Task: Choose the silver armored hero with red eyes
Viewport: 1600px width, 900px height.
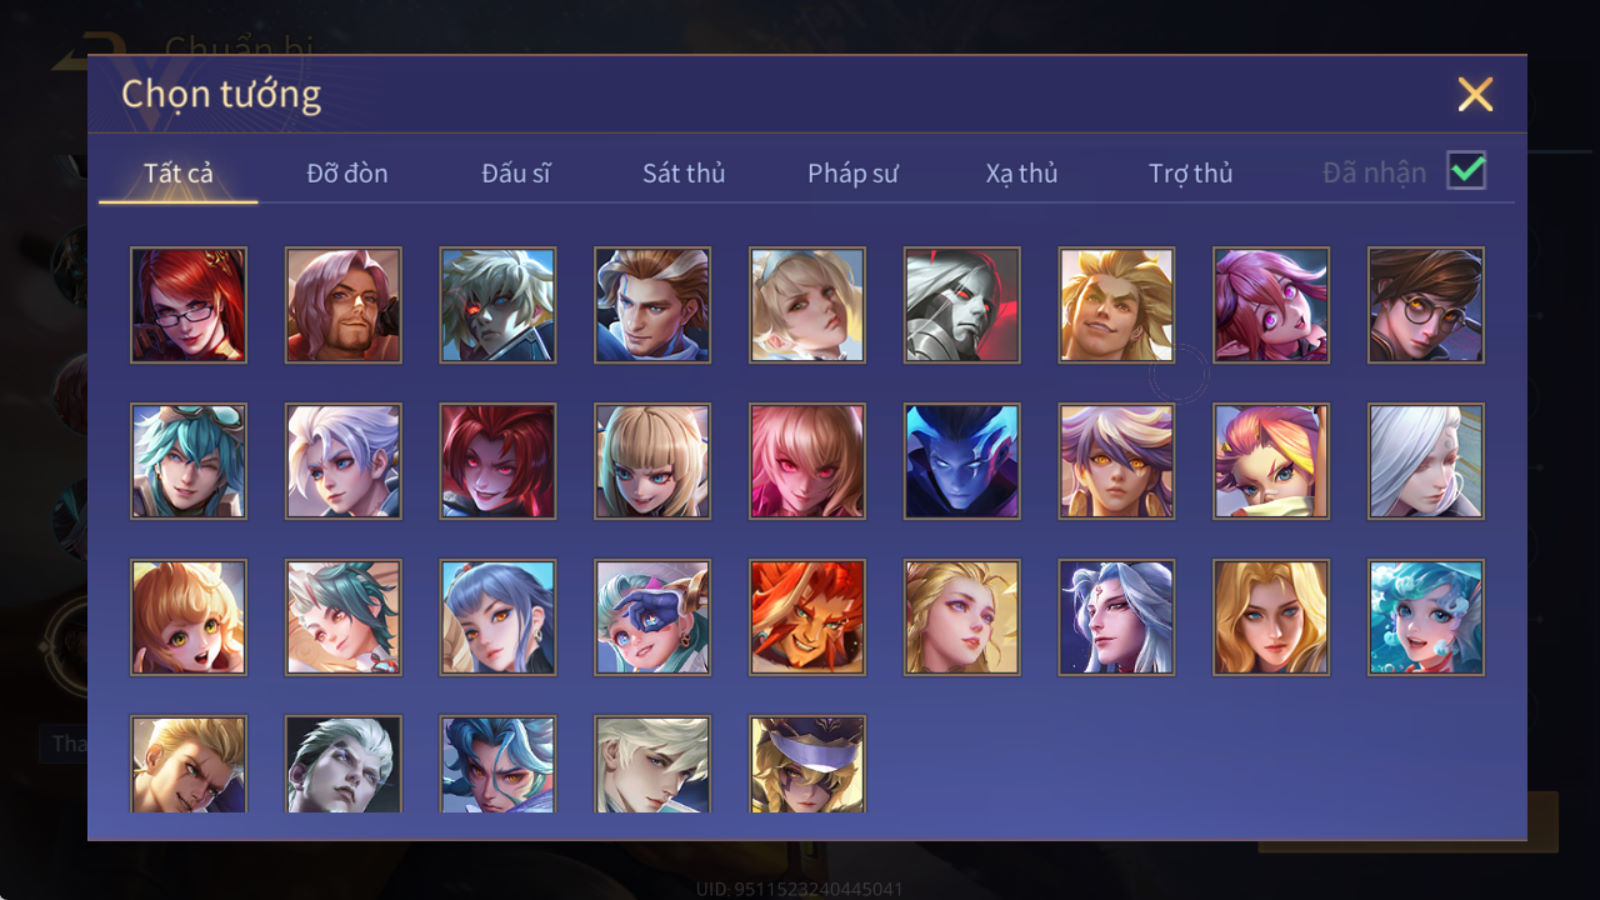Action: tap(962, 305)
